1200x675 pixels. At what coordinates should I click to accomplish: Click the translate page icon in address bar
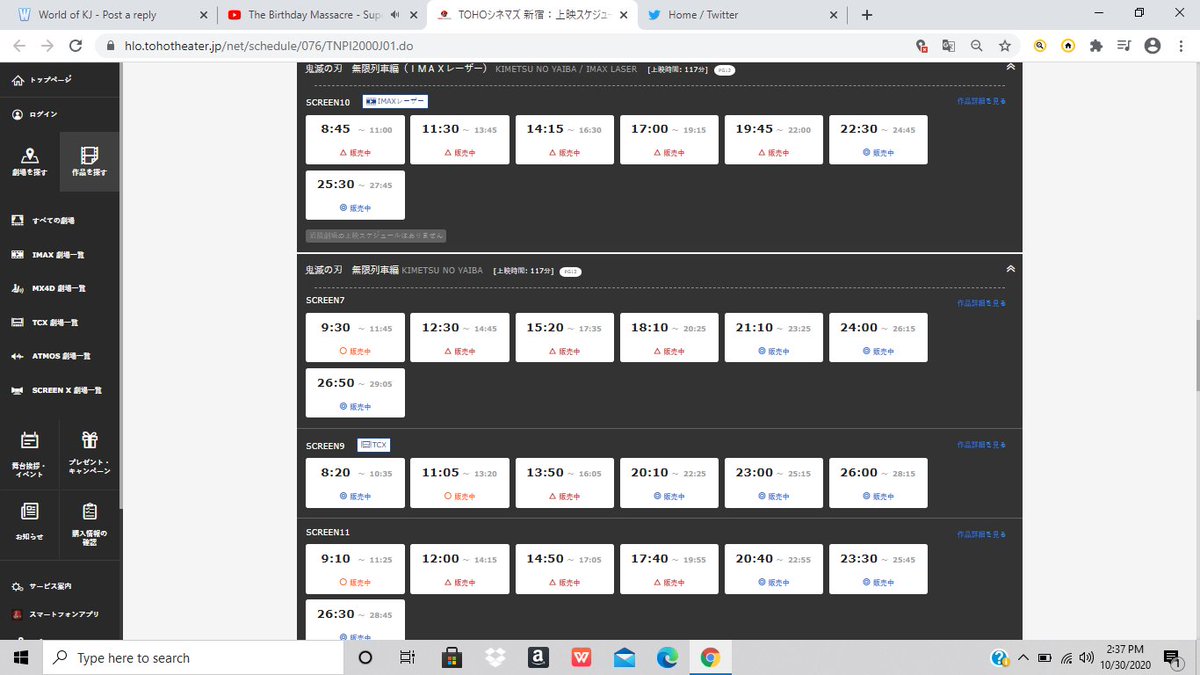[x=947, y=46]
